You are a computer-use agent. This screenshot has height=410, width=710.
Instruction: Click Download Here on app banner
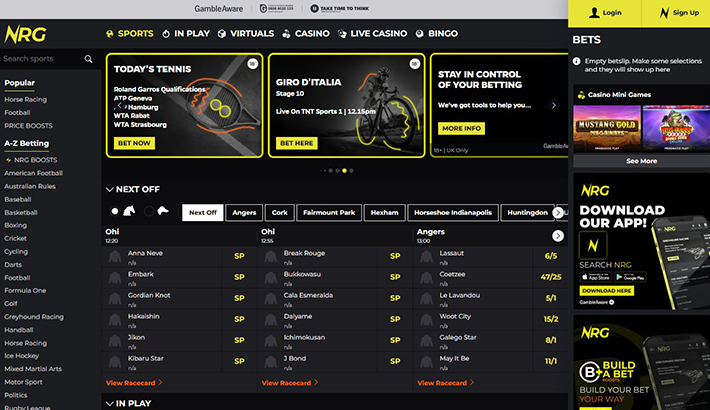606,291
